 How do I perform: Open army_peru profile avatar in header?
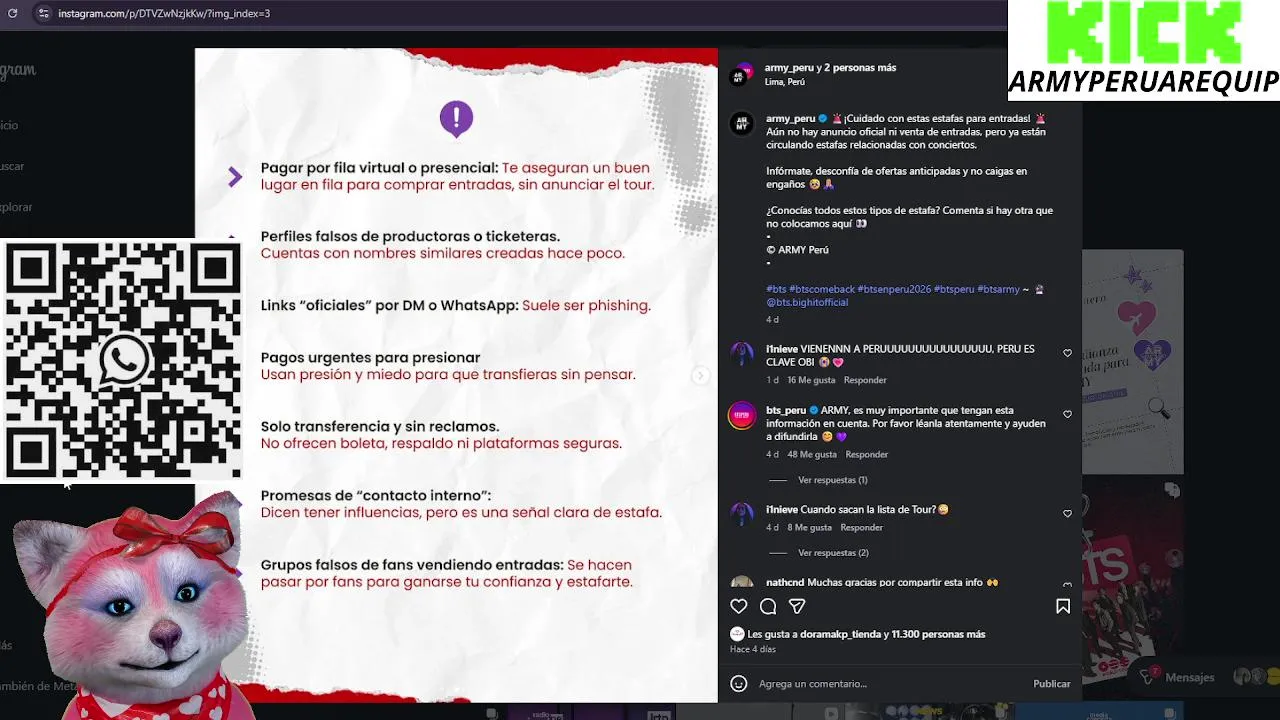[742, 75]
